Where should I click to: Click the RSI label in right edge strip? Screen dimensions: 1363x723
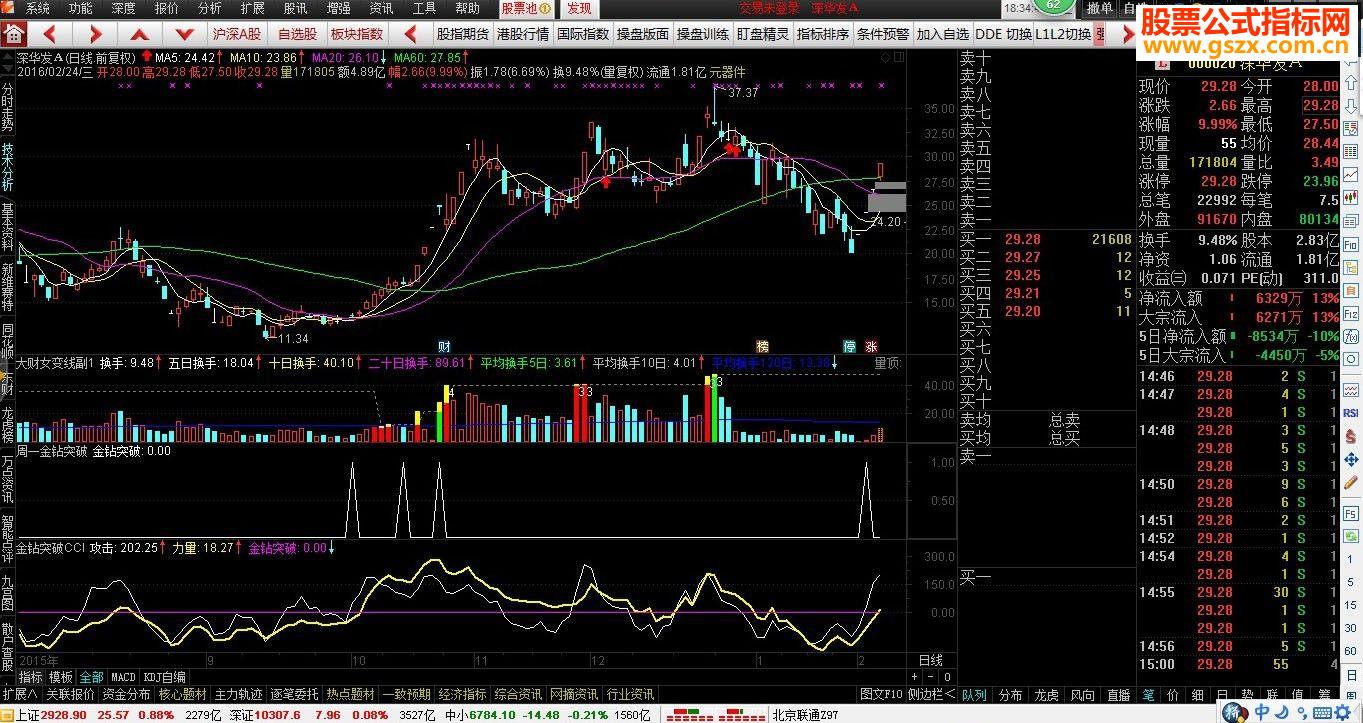(x=1351, y=413)
